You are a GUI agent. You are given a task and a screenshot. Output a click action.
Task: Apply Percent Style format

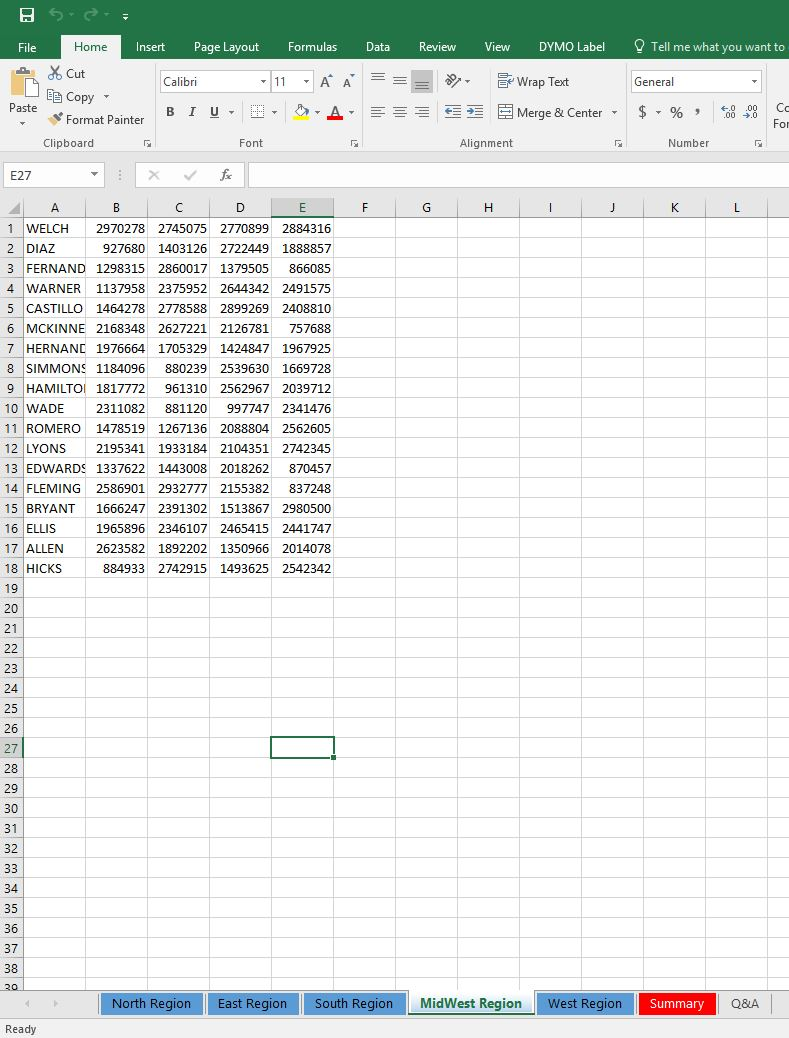676,112
